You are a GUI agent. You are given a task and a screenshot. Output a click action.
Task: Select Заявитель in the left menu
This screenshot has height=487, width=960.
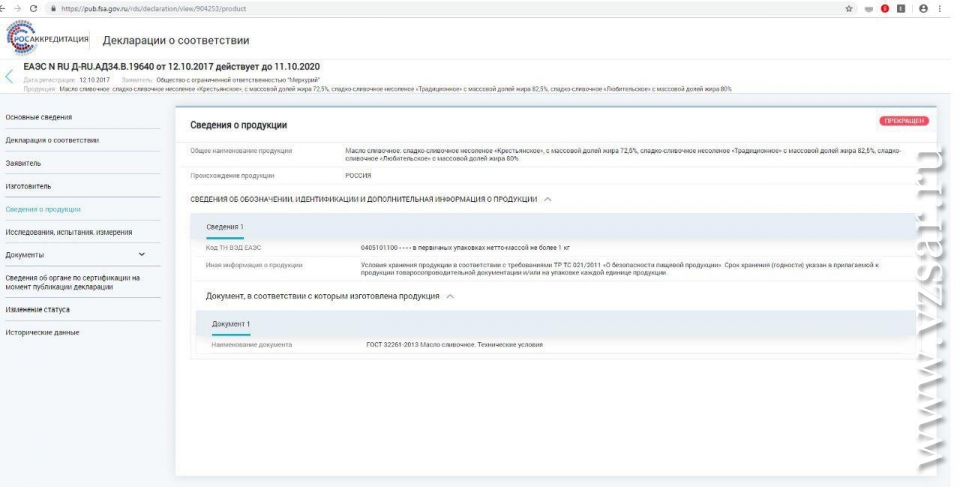[x=24, y=163]
